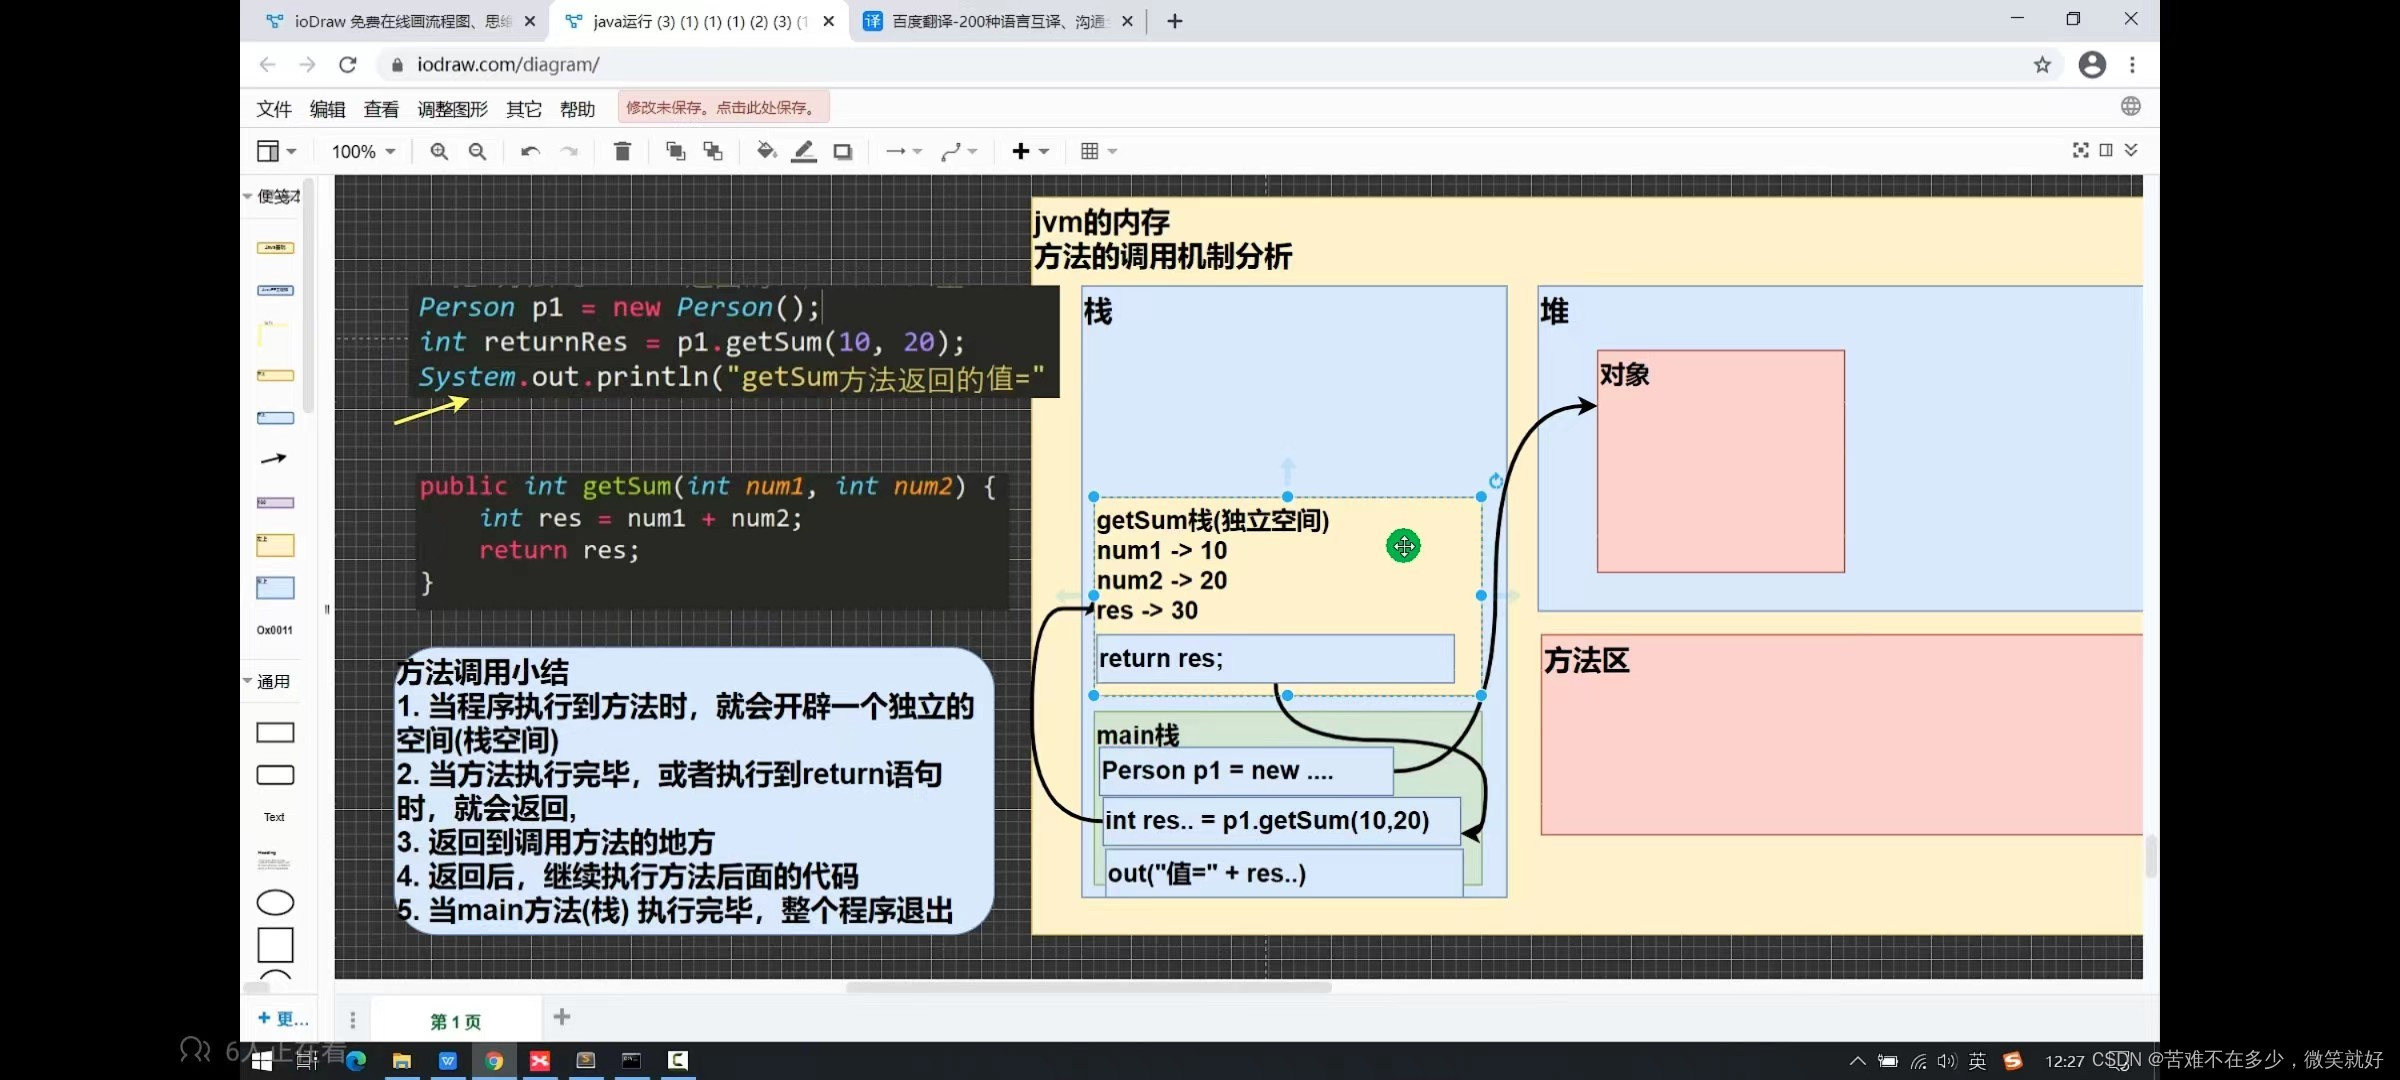Image resolution: width=2400 pixels, height=1080 pixels.
Task: Open File Explorer from the taskbar
Action: pyautogui.click(x=402, y=1060)
